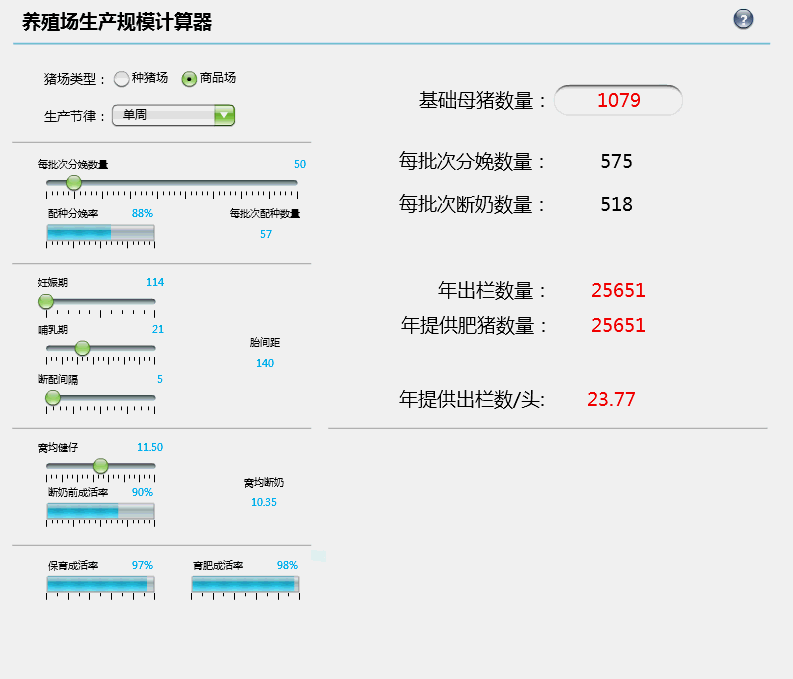The width and height of the screenshot is (793, 679).
Task: Click the 窝均健仔 slider handle
Action: [100, 465]
